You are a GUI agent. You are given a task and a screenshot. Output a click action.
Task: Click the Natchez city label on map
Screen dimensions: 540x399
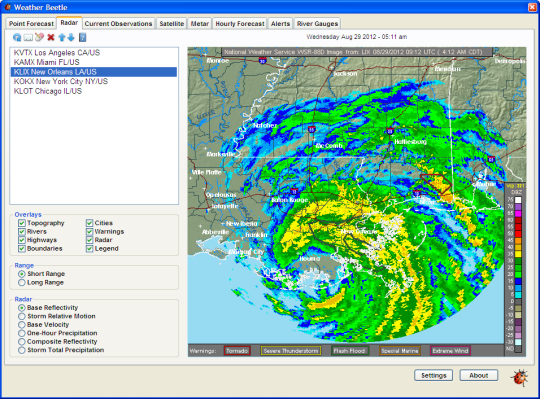(265, 126)
